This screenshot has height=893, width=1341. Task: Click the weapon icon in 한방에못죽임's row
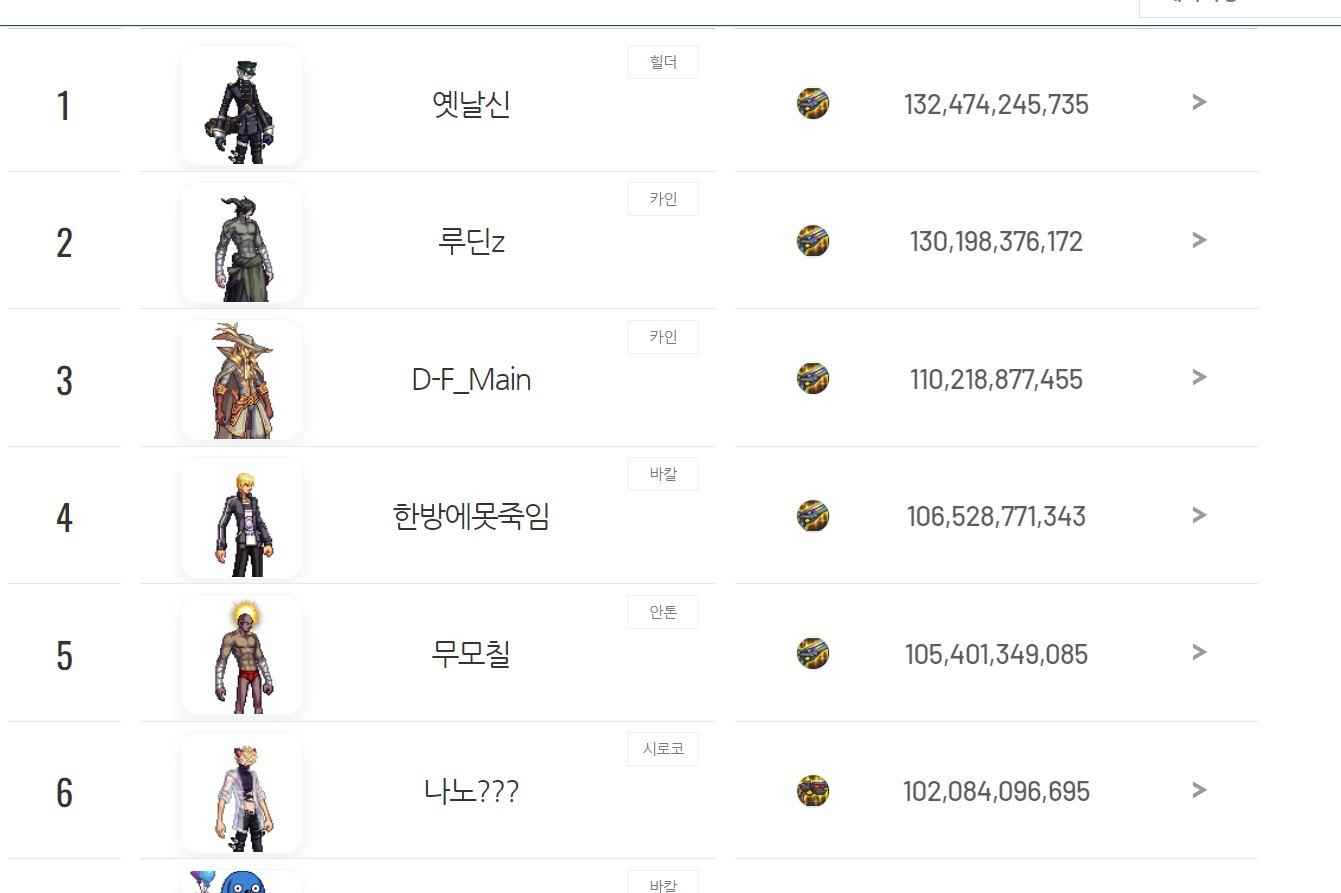pos(813,516)
